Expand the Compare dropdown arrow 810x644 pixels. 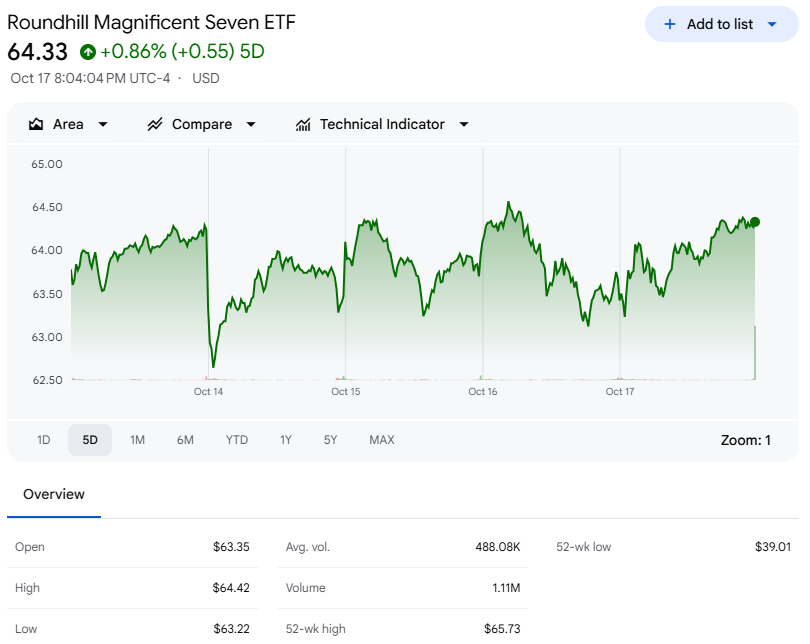[251, 124]
